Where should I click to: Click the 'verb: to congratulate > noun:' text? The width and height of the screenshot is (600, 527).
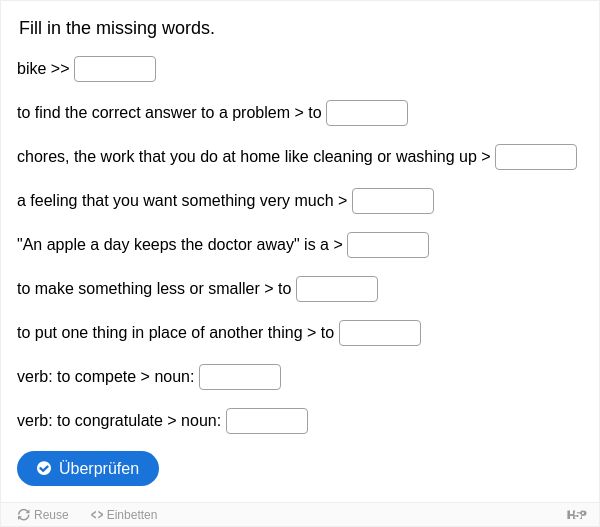(x=119, y=421)
